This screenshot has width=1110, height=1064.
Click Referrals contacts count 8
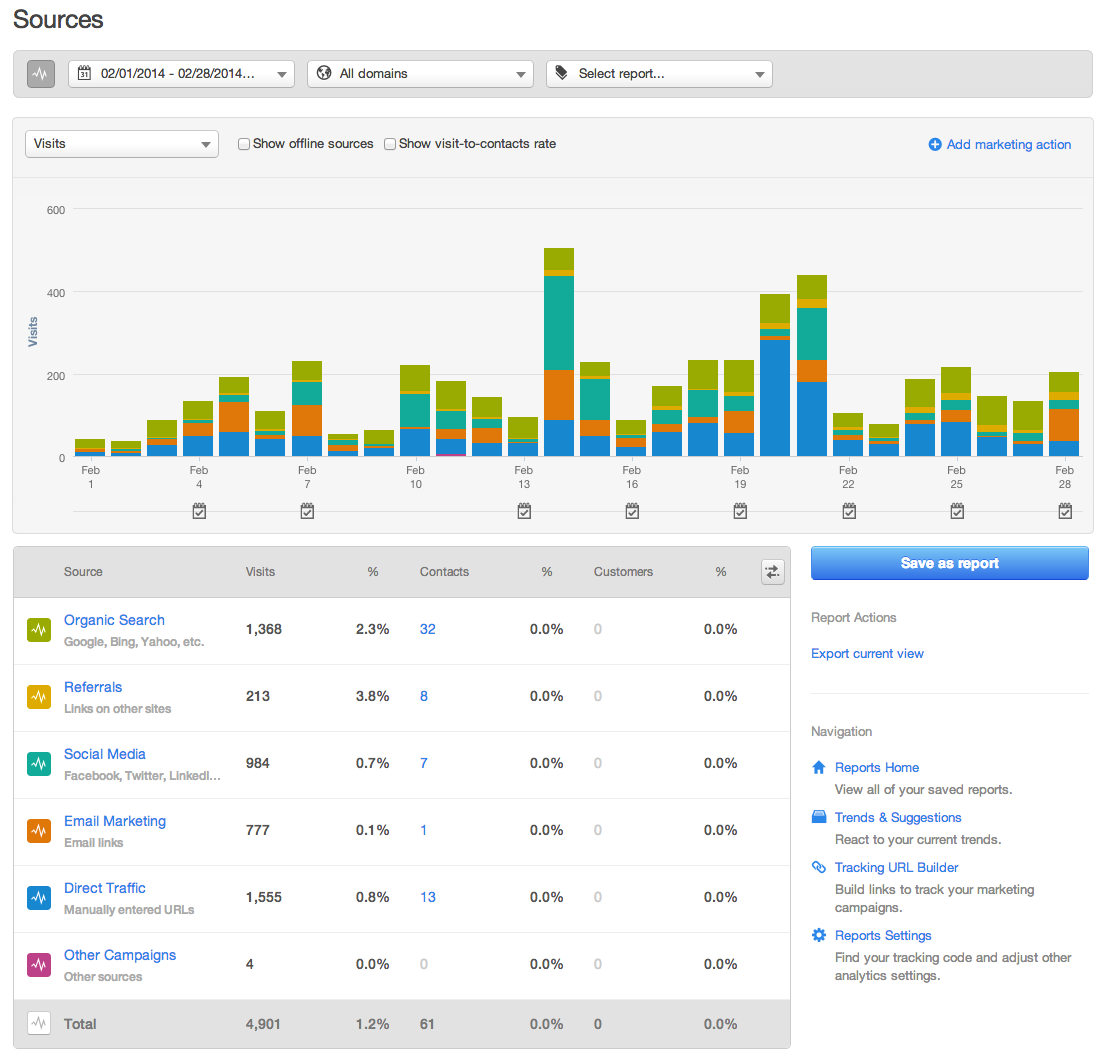(x=424, y=696)
